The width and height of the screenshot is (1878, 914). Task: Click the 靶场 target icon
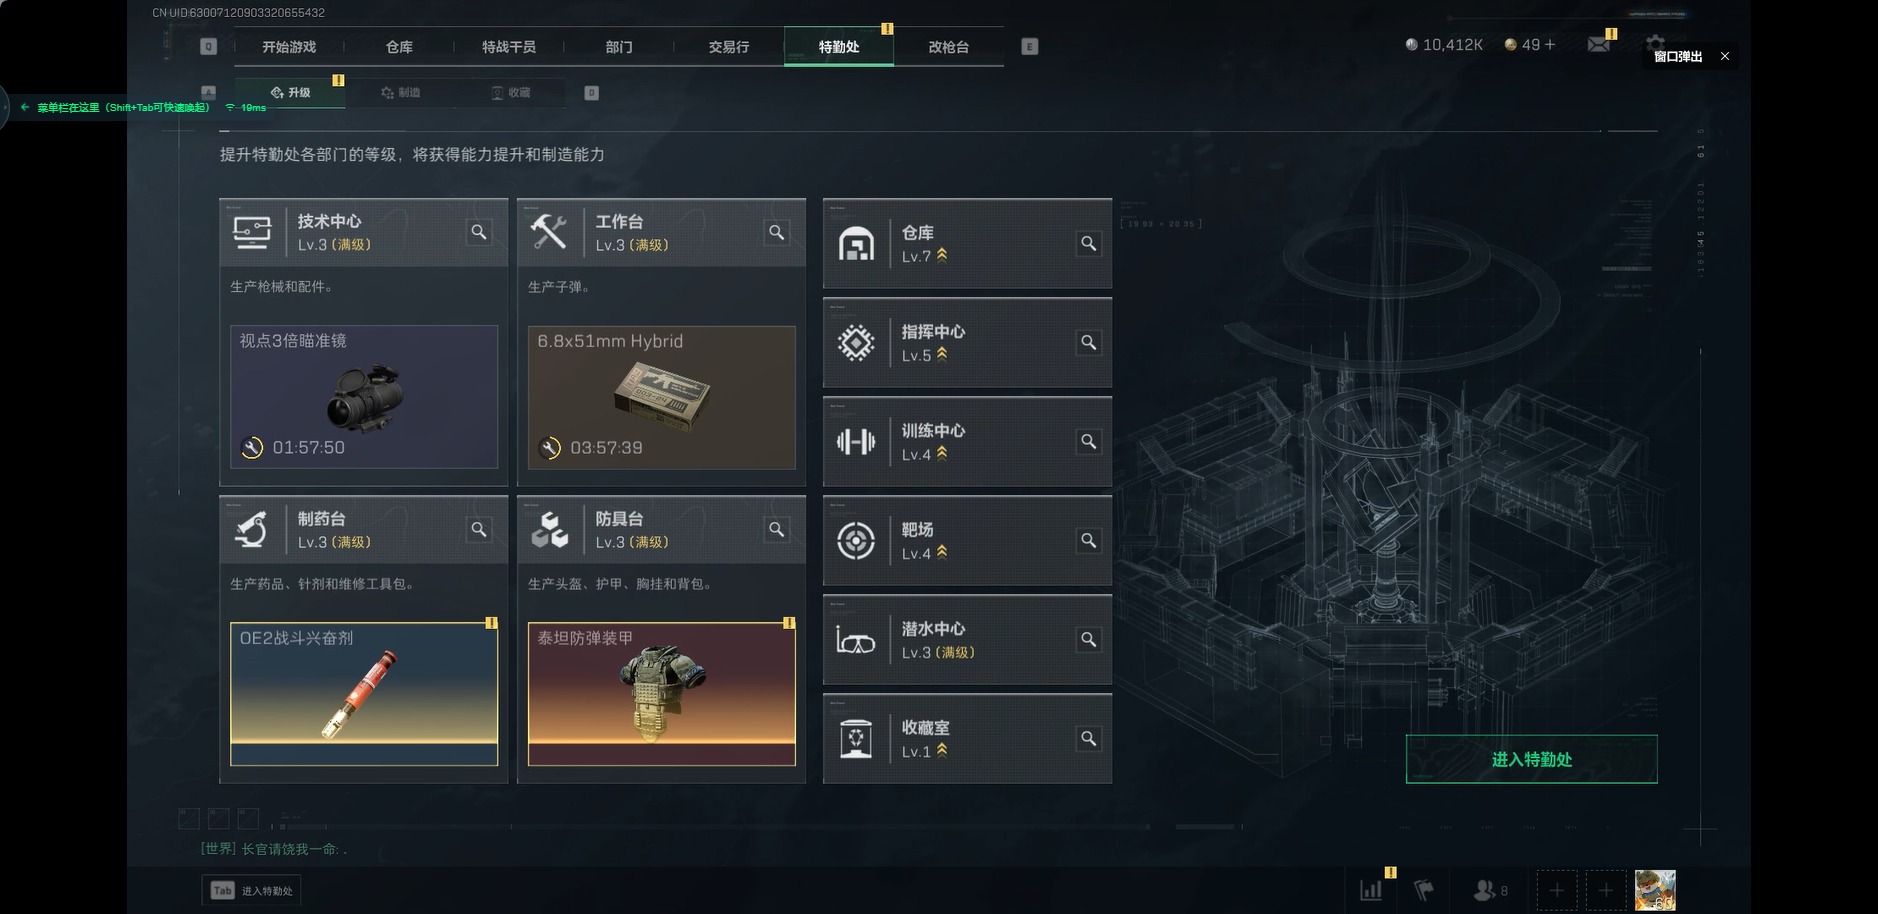point(856,541)
